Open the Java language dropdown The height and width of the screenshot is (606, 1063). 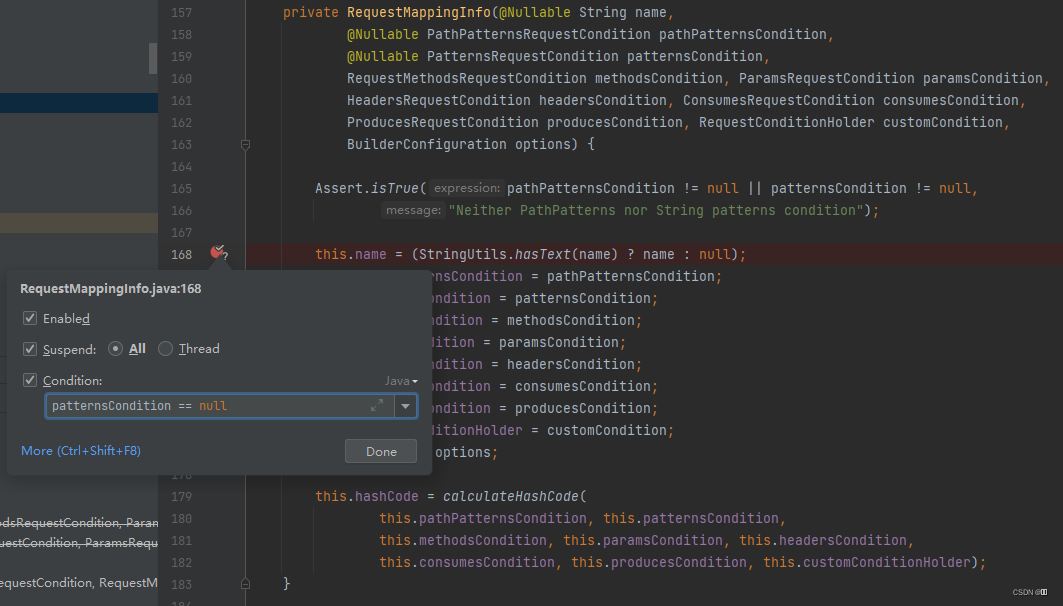point(399,380)
